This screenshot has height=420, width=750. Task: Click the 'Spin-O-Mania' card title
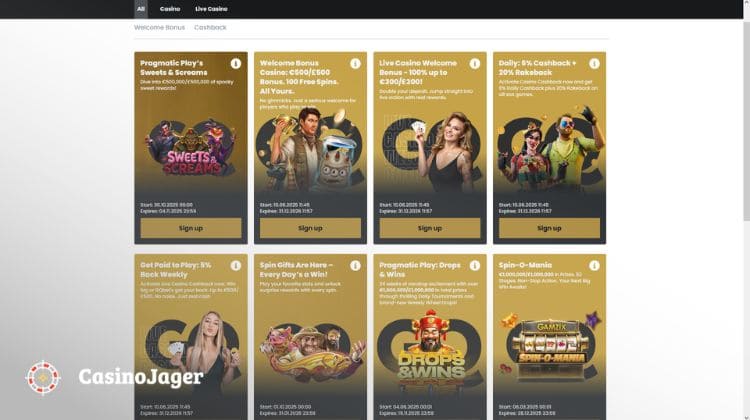coord(525,265)
